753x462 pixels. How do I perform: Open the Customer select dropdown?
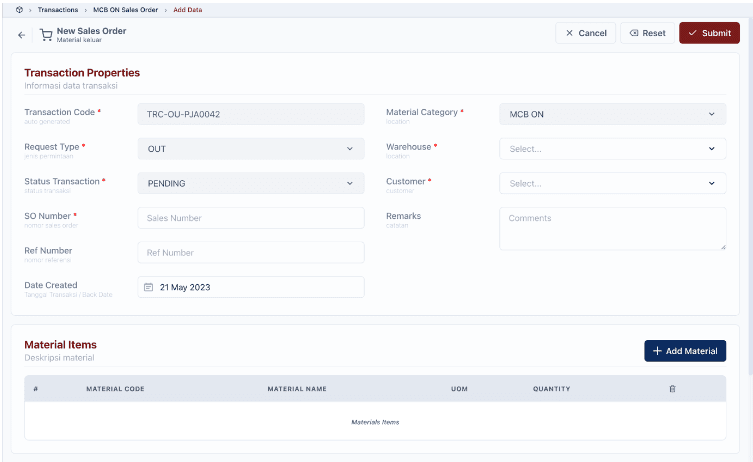[x=612, y=183]
